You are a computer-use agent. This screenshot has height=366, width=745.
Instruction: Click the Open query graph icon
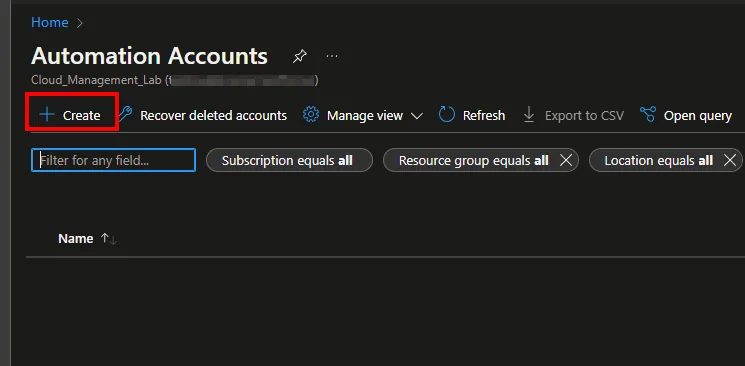[648, 115]
